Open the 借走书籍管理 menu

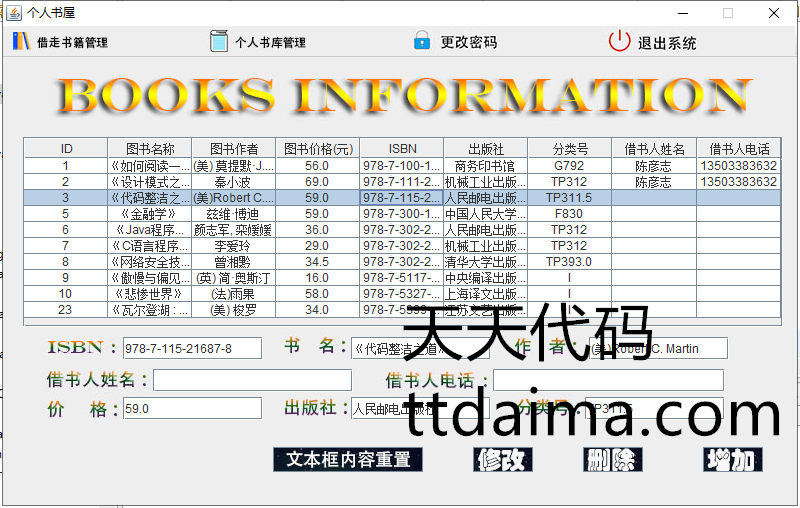[72, 43]
